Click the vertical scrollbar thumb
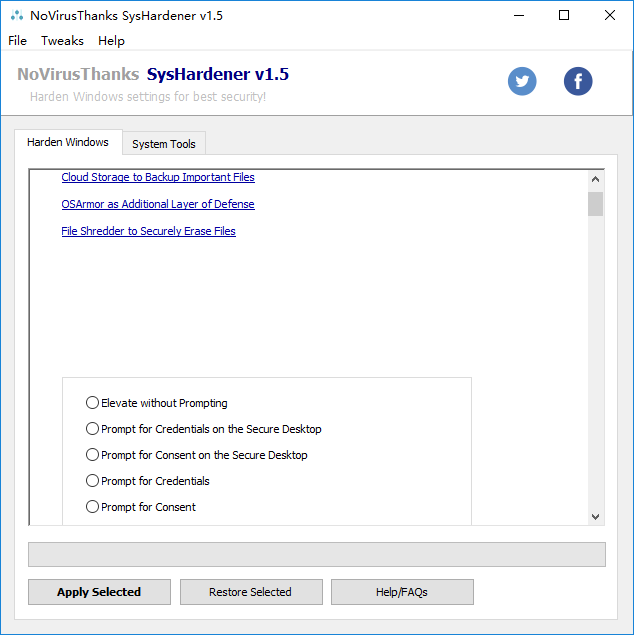The height and width of the screenshot is (635, 634). tap(595, 204)
